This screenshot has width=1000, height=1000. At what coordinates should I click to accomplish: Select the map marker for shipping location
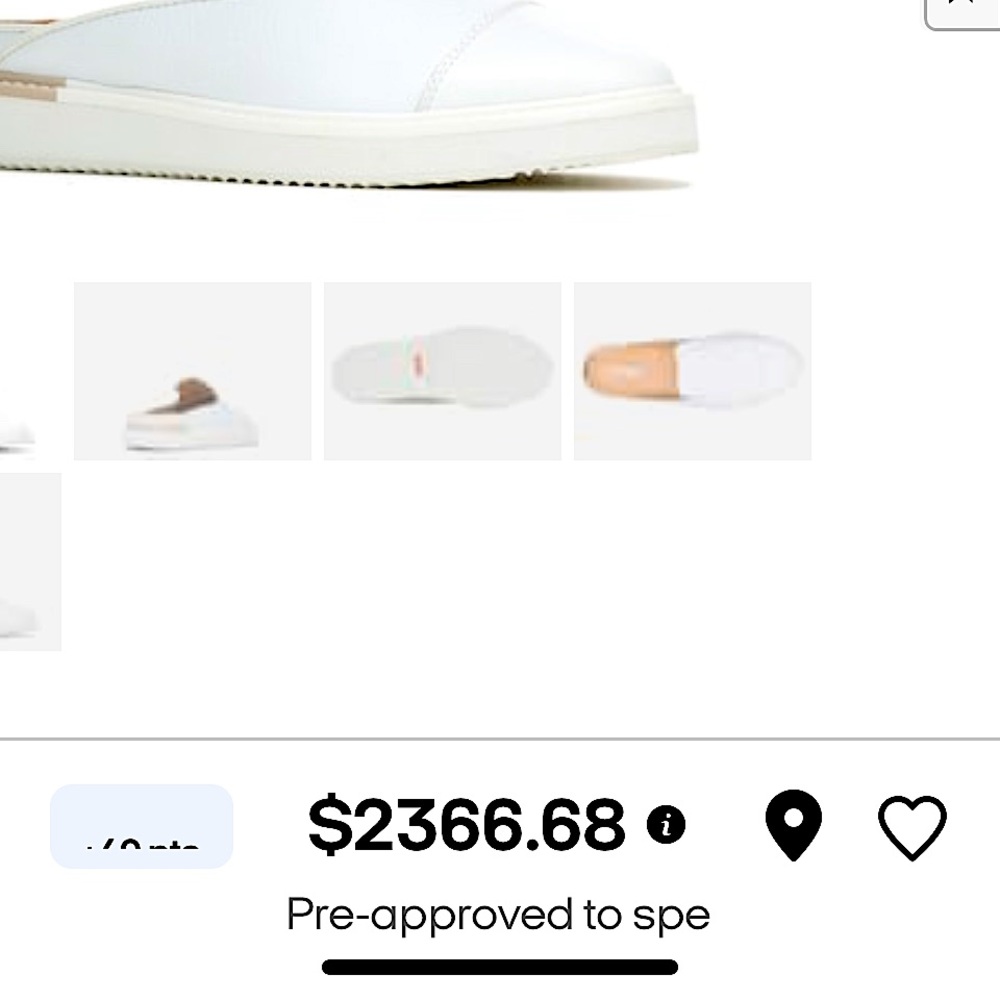(794, 823)
